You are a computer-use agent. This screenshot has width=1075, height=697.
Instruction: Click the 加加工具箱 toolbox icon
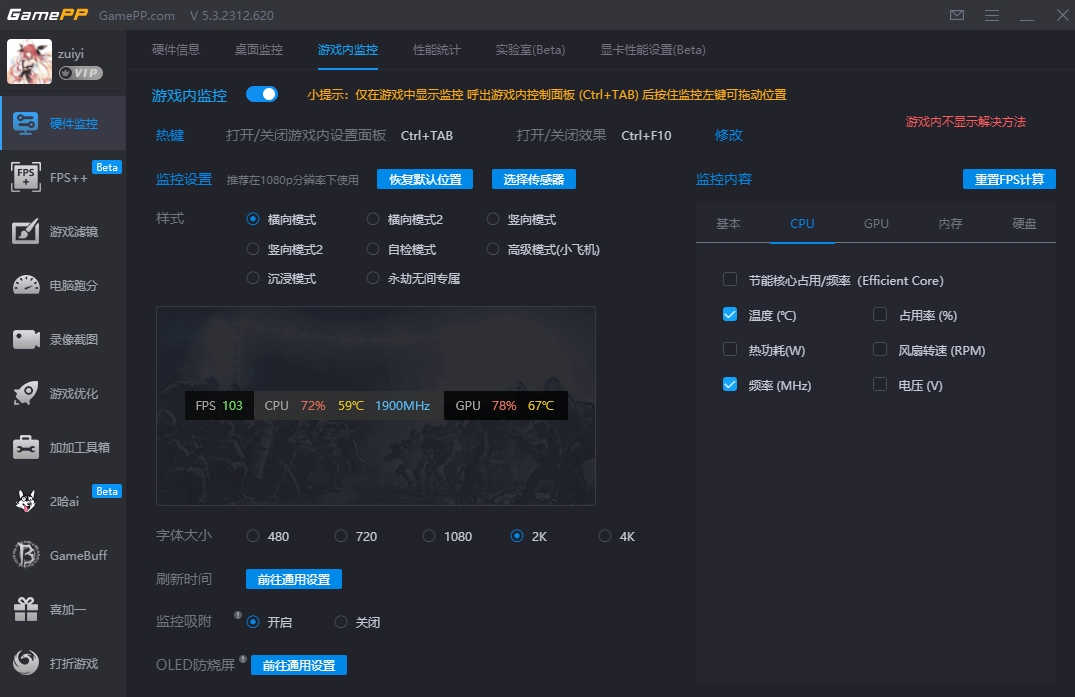coord(26,447)
